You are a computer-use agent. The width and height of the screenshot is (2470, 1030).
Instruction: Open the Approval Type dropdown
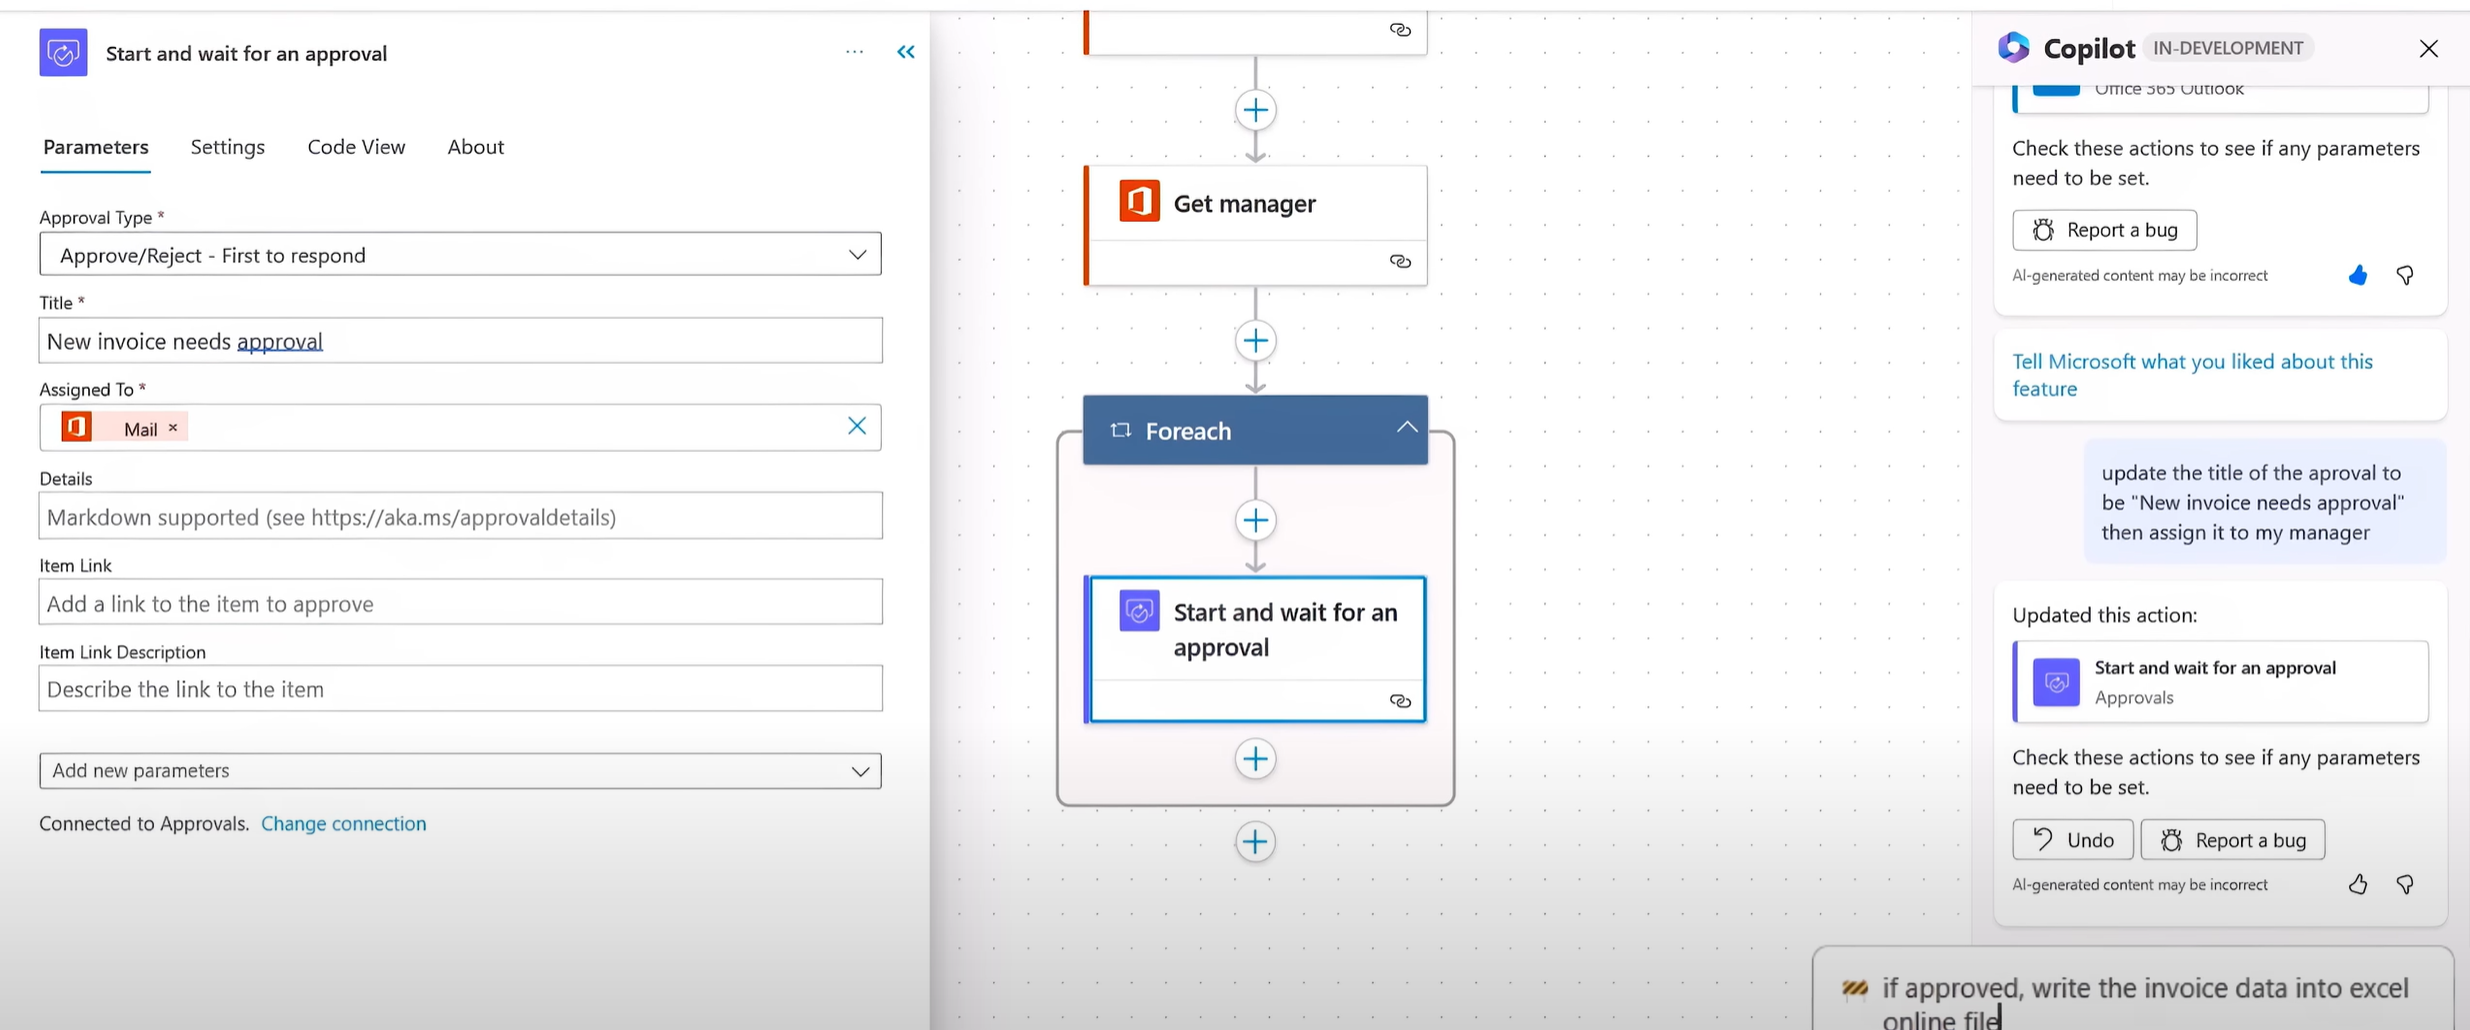pyautogui.click(x=857, y=254)
